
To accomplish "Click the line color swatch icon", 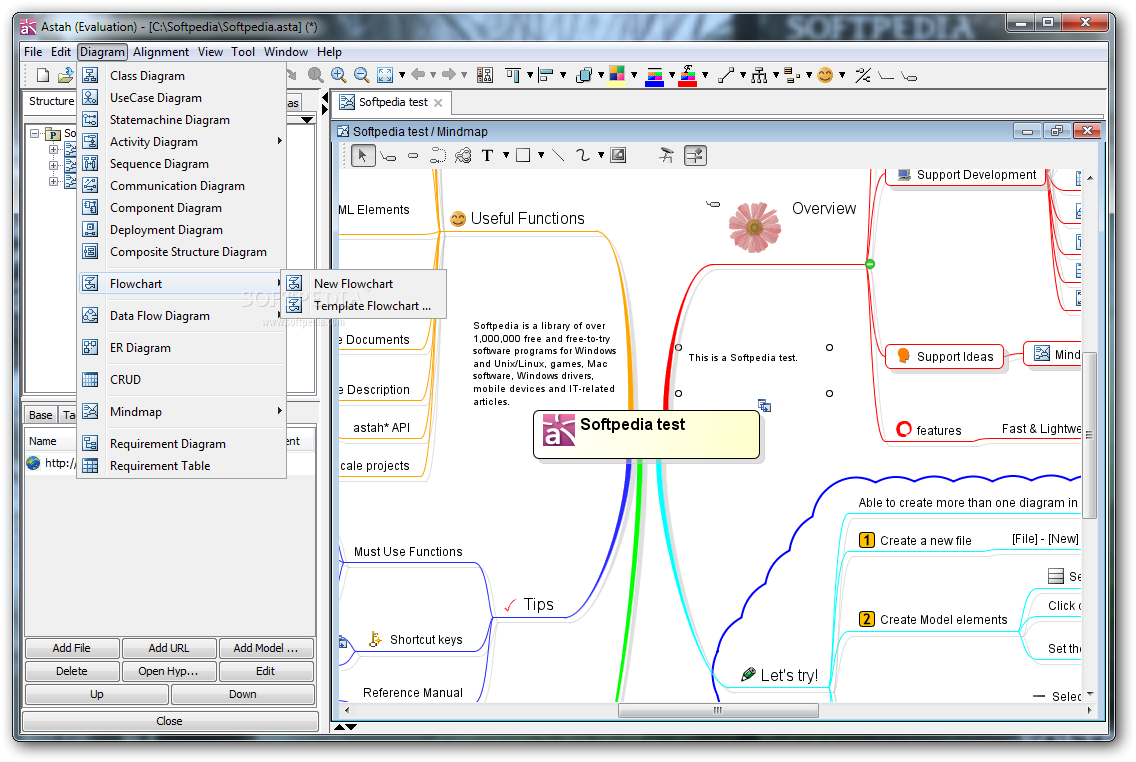I will [x=653, y=75].
